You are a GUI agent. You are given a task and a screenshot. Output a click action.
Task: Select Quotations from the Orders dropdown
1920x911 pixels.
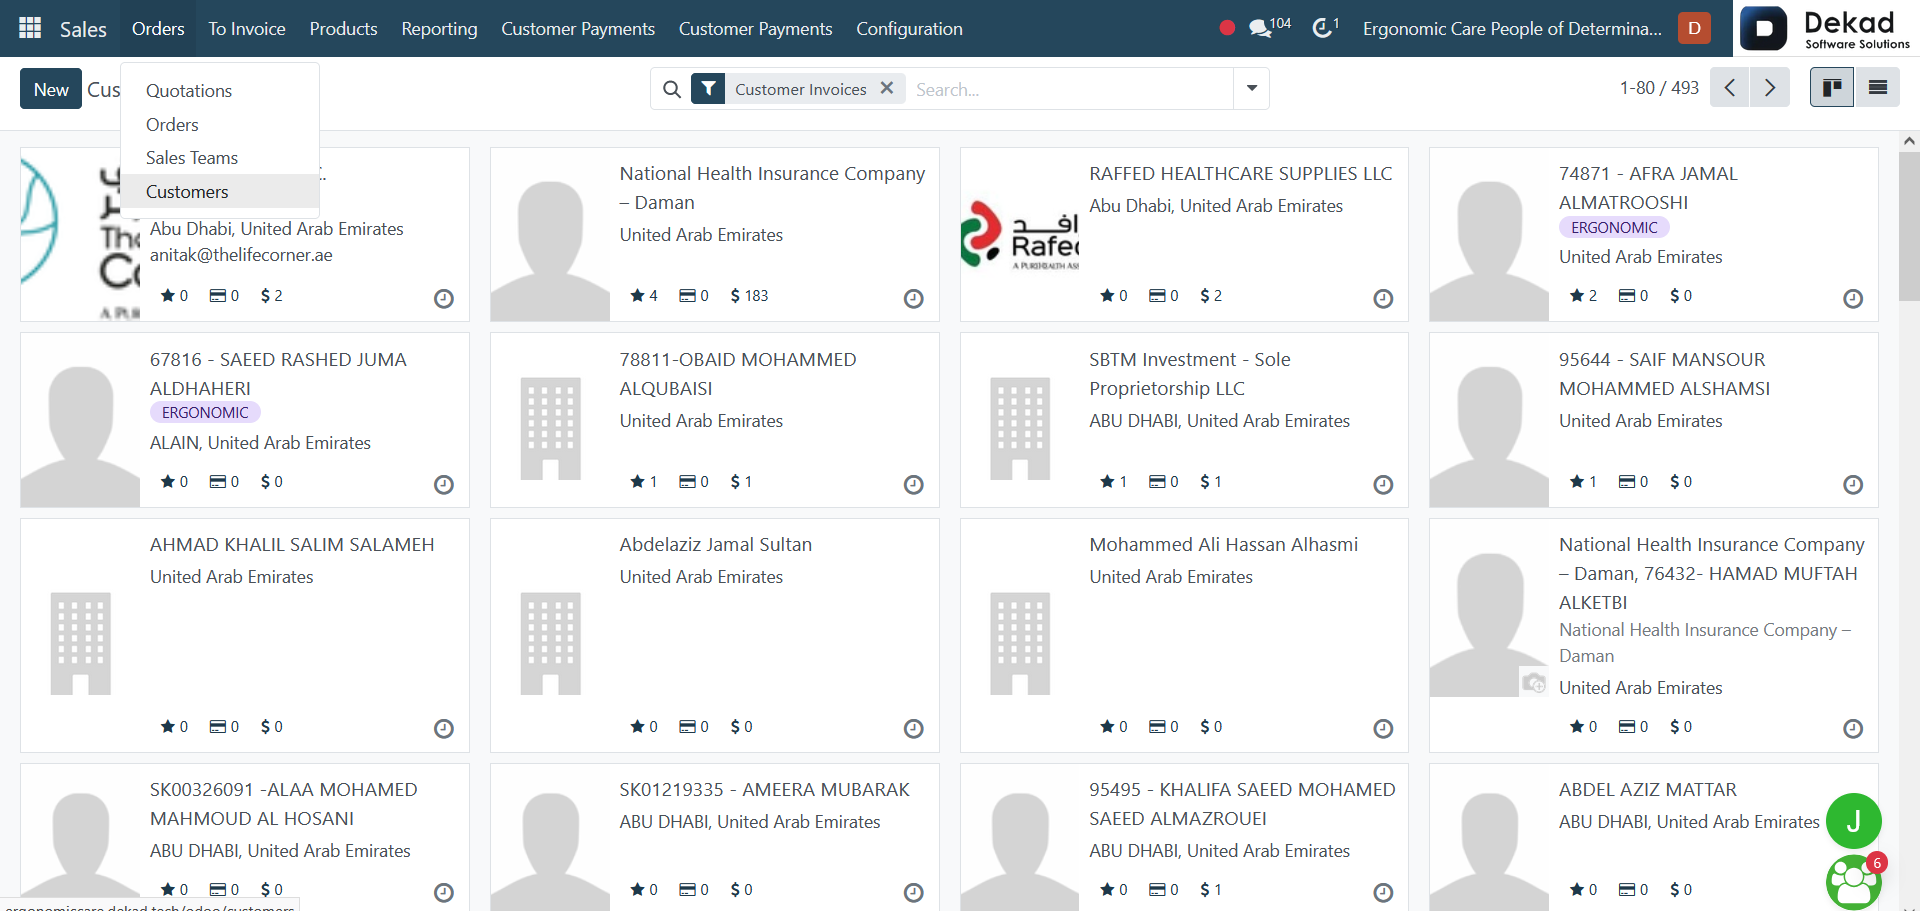coord(189,90)
